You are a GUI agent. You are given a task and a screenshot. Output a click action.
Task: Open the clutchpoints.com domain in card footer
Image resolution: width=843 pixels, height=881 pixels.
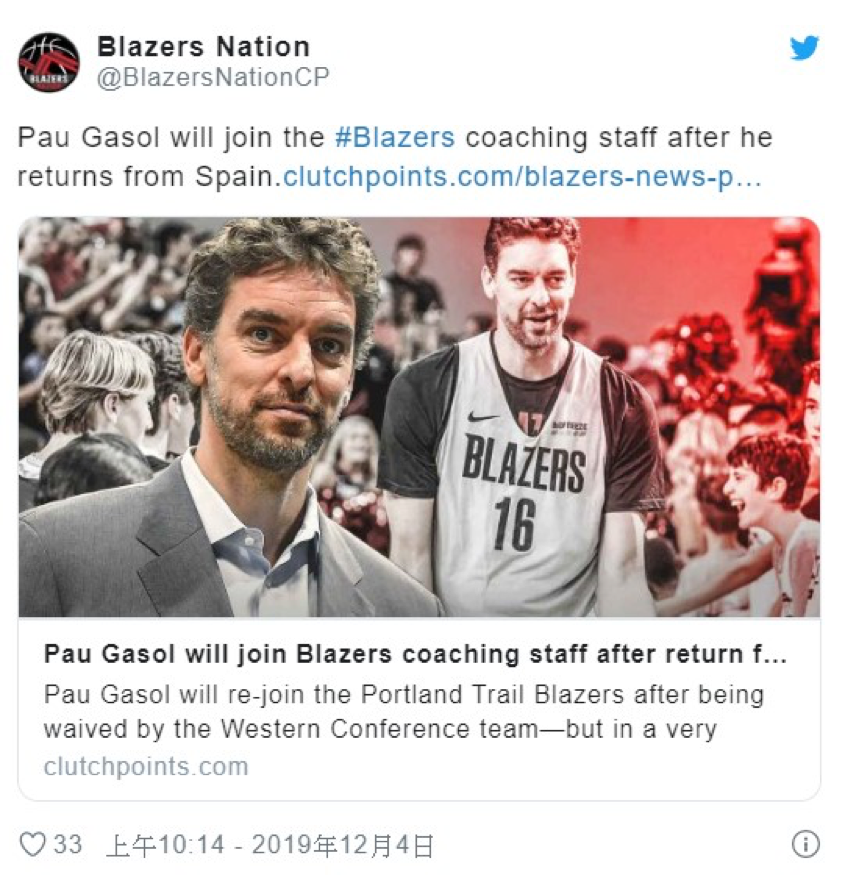click(146, 766)
